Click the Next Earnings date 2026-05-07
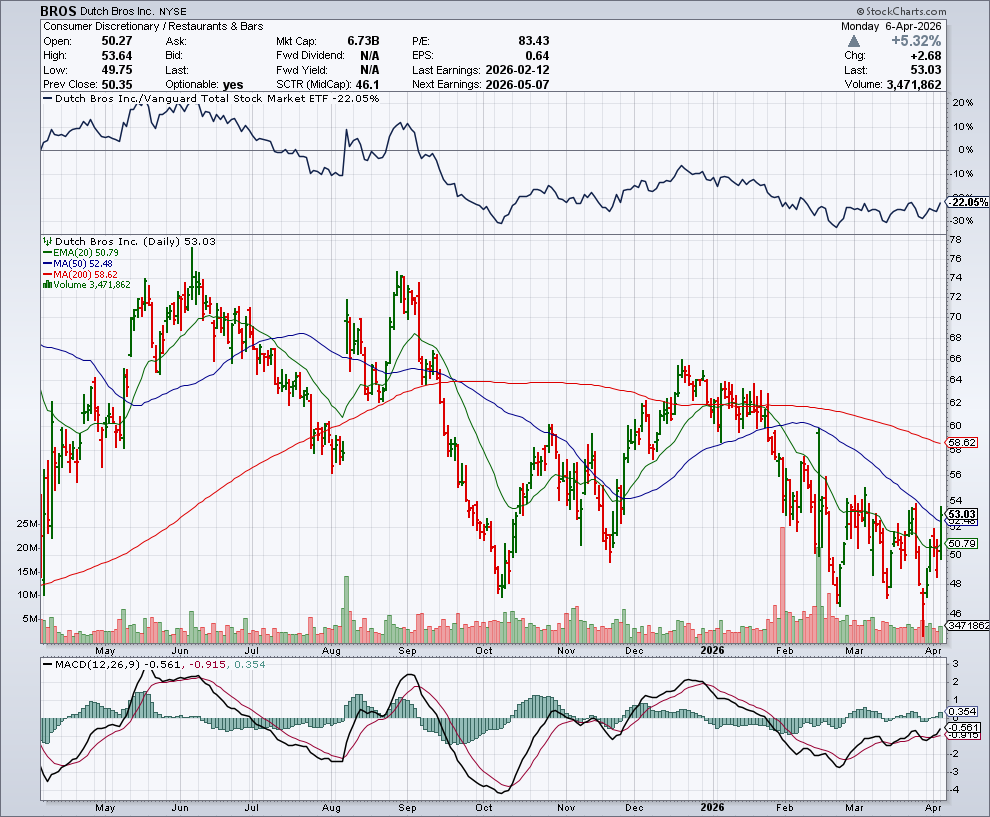Viewport: 990px width, 817px height. (x=517, y=85)
